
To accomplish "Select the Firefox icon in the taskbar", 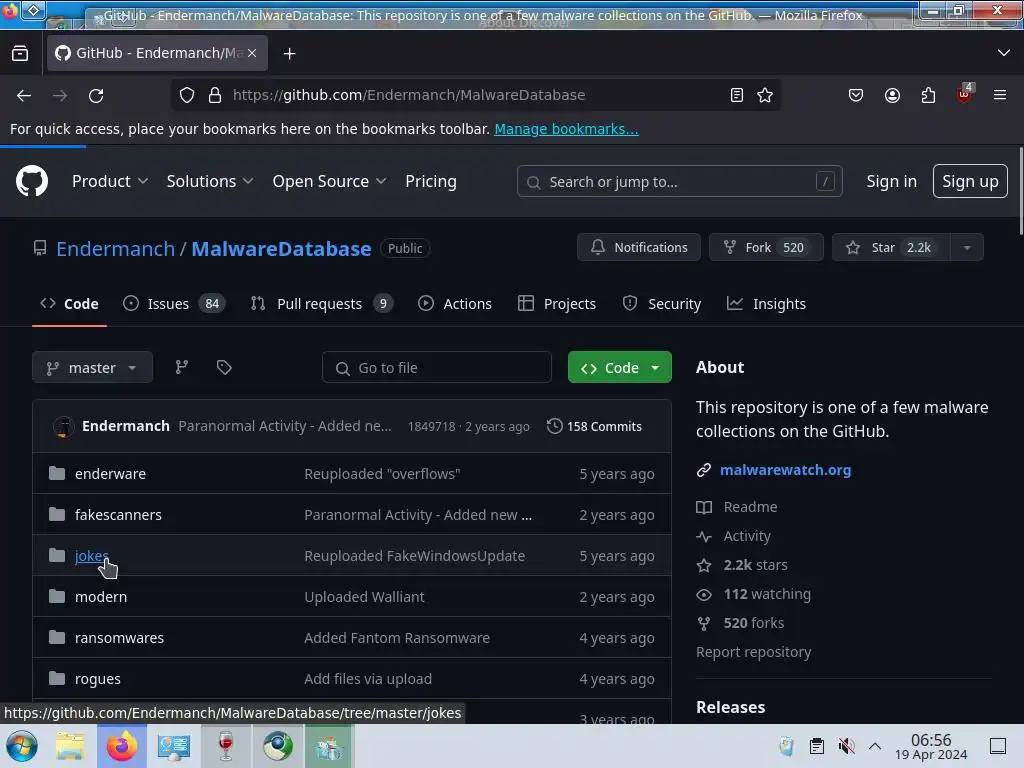I will [x=122, y=746].
